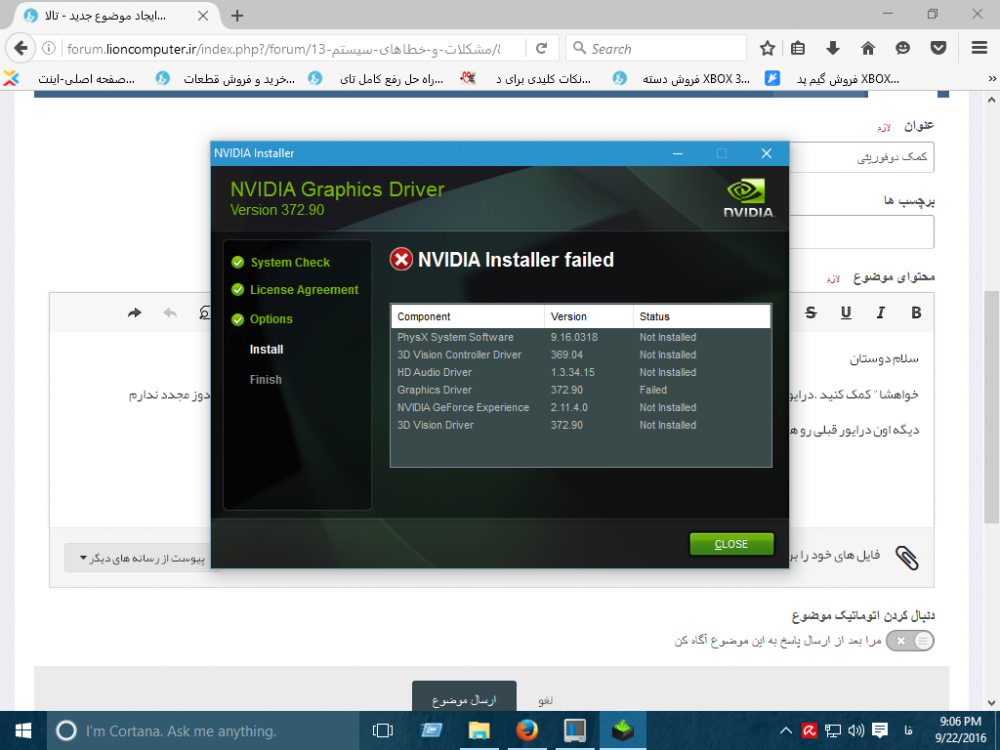This screenshot has height=750, width=1000.
Task: Click CLOSE in the NVIDIA Installer
Action: 731,543
